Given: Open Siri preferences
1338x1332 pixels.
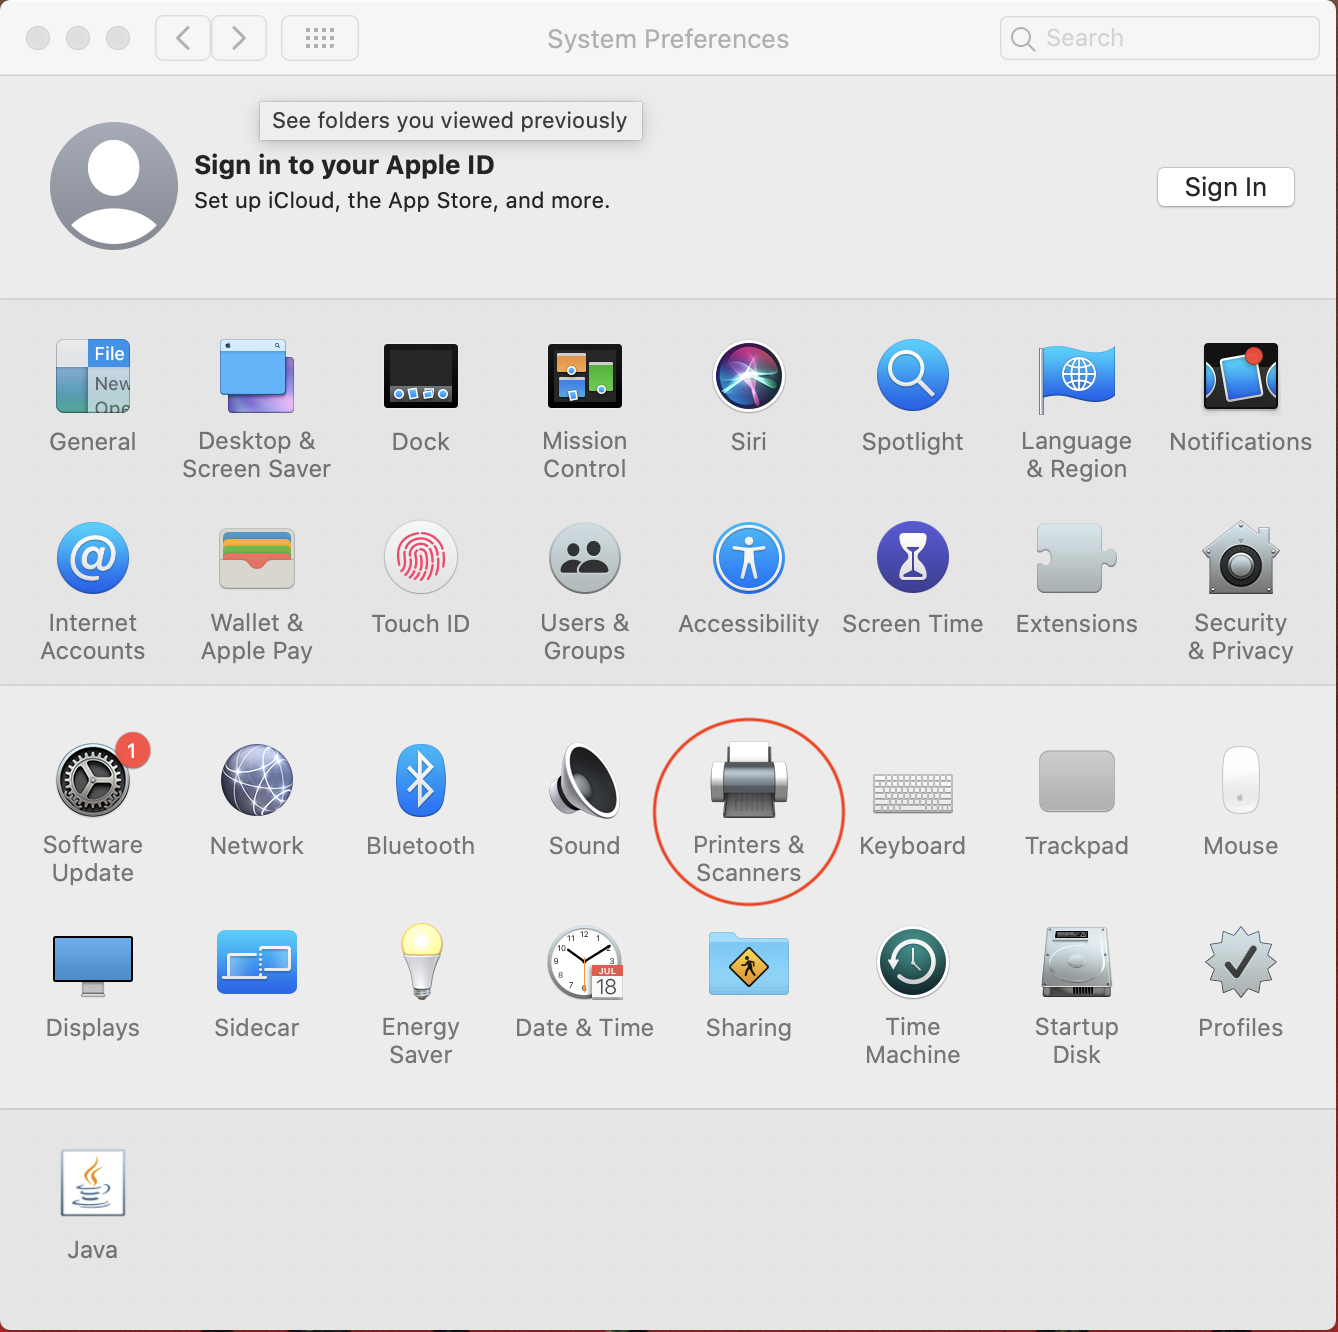Looking at the screenshot, I should coord(749,377).
